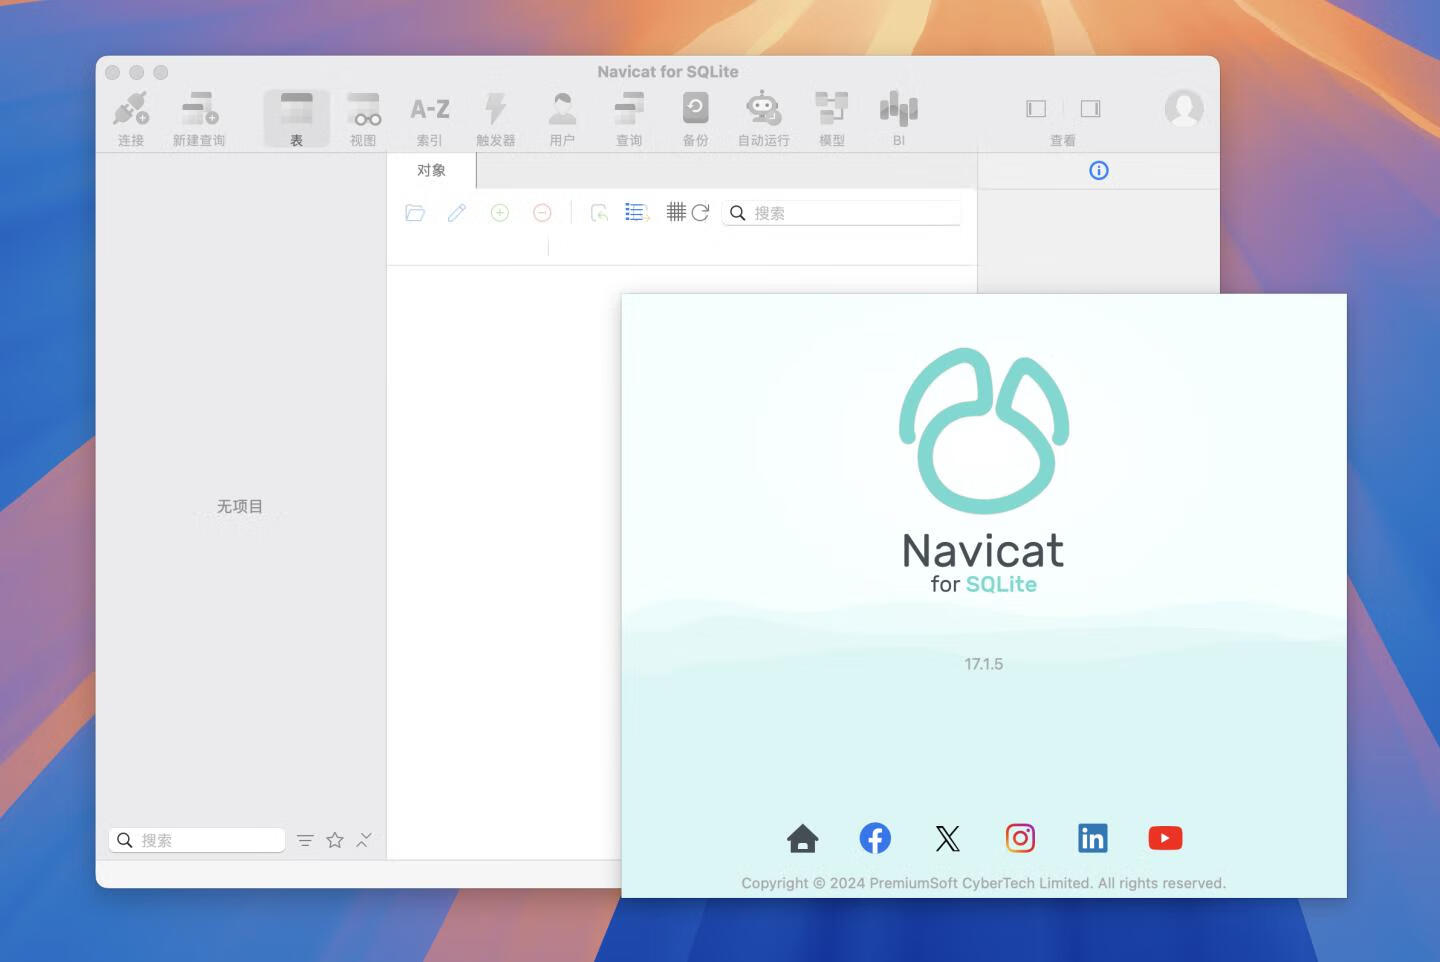
Task: Click the design table pencil icon
Action: 457,212
